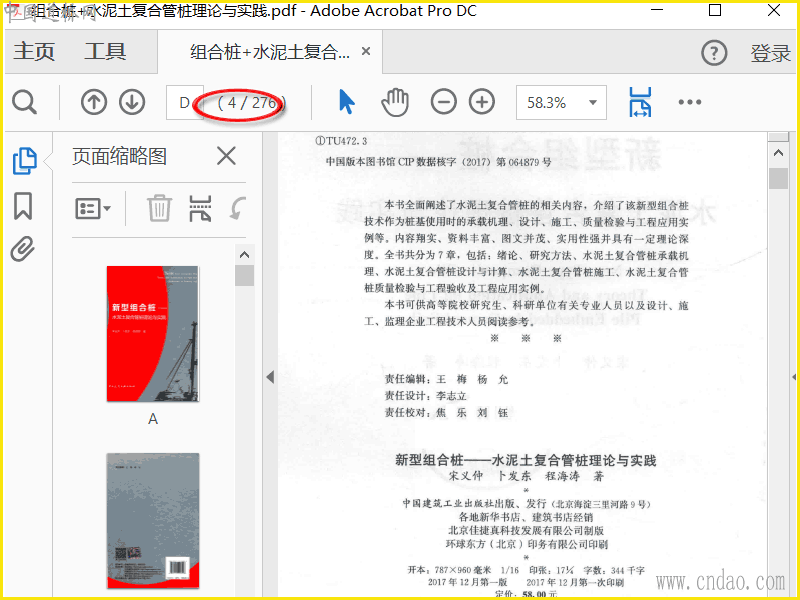Go to previous page with up arrow
This screenshot has width=800, height=600.
[x=94, y=102]
